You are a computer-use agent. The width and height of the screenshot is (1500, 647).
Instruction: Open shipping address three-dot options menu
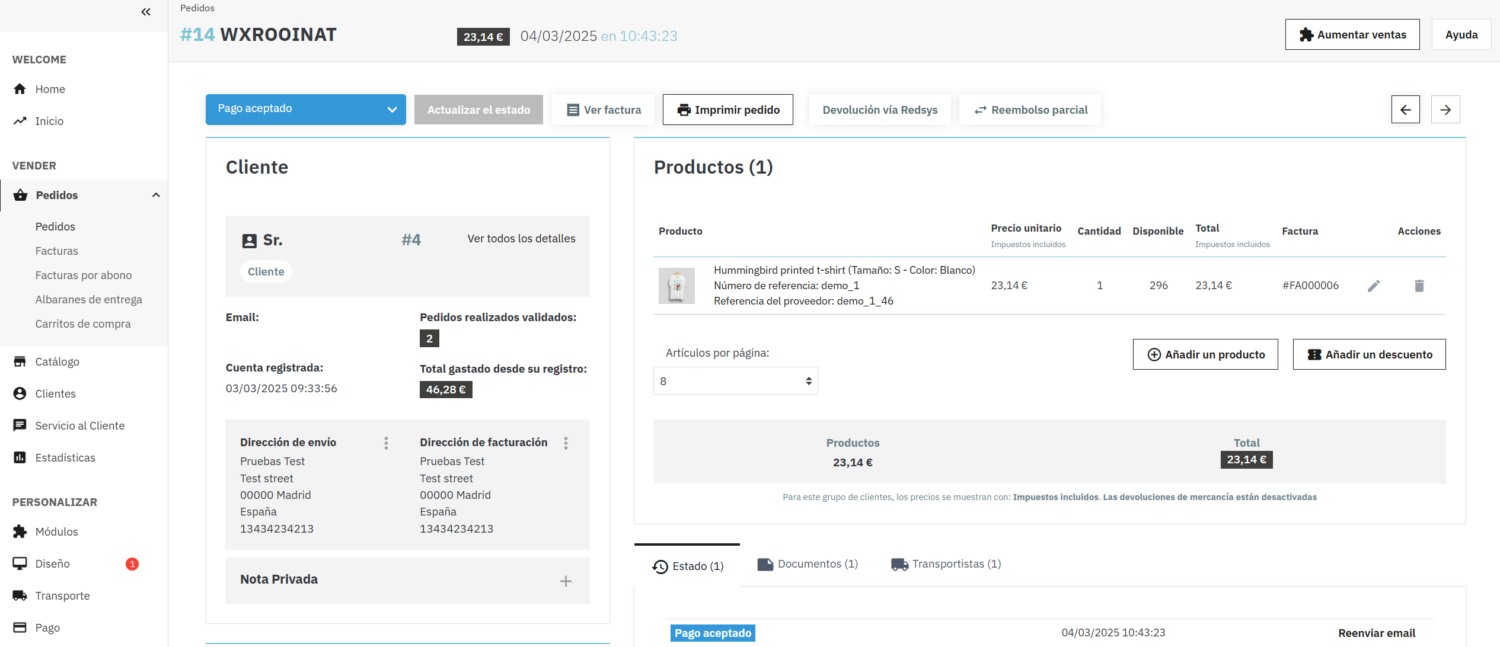pyautogui.click(x=386, y=443)
